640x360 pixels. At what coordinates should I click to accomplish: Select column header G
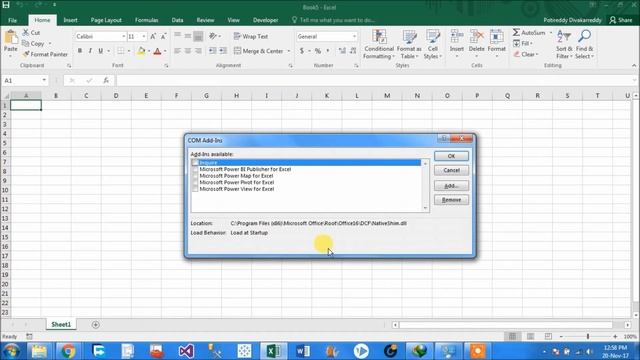[x=206, y=96]
